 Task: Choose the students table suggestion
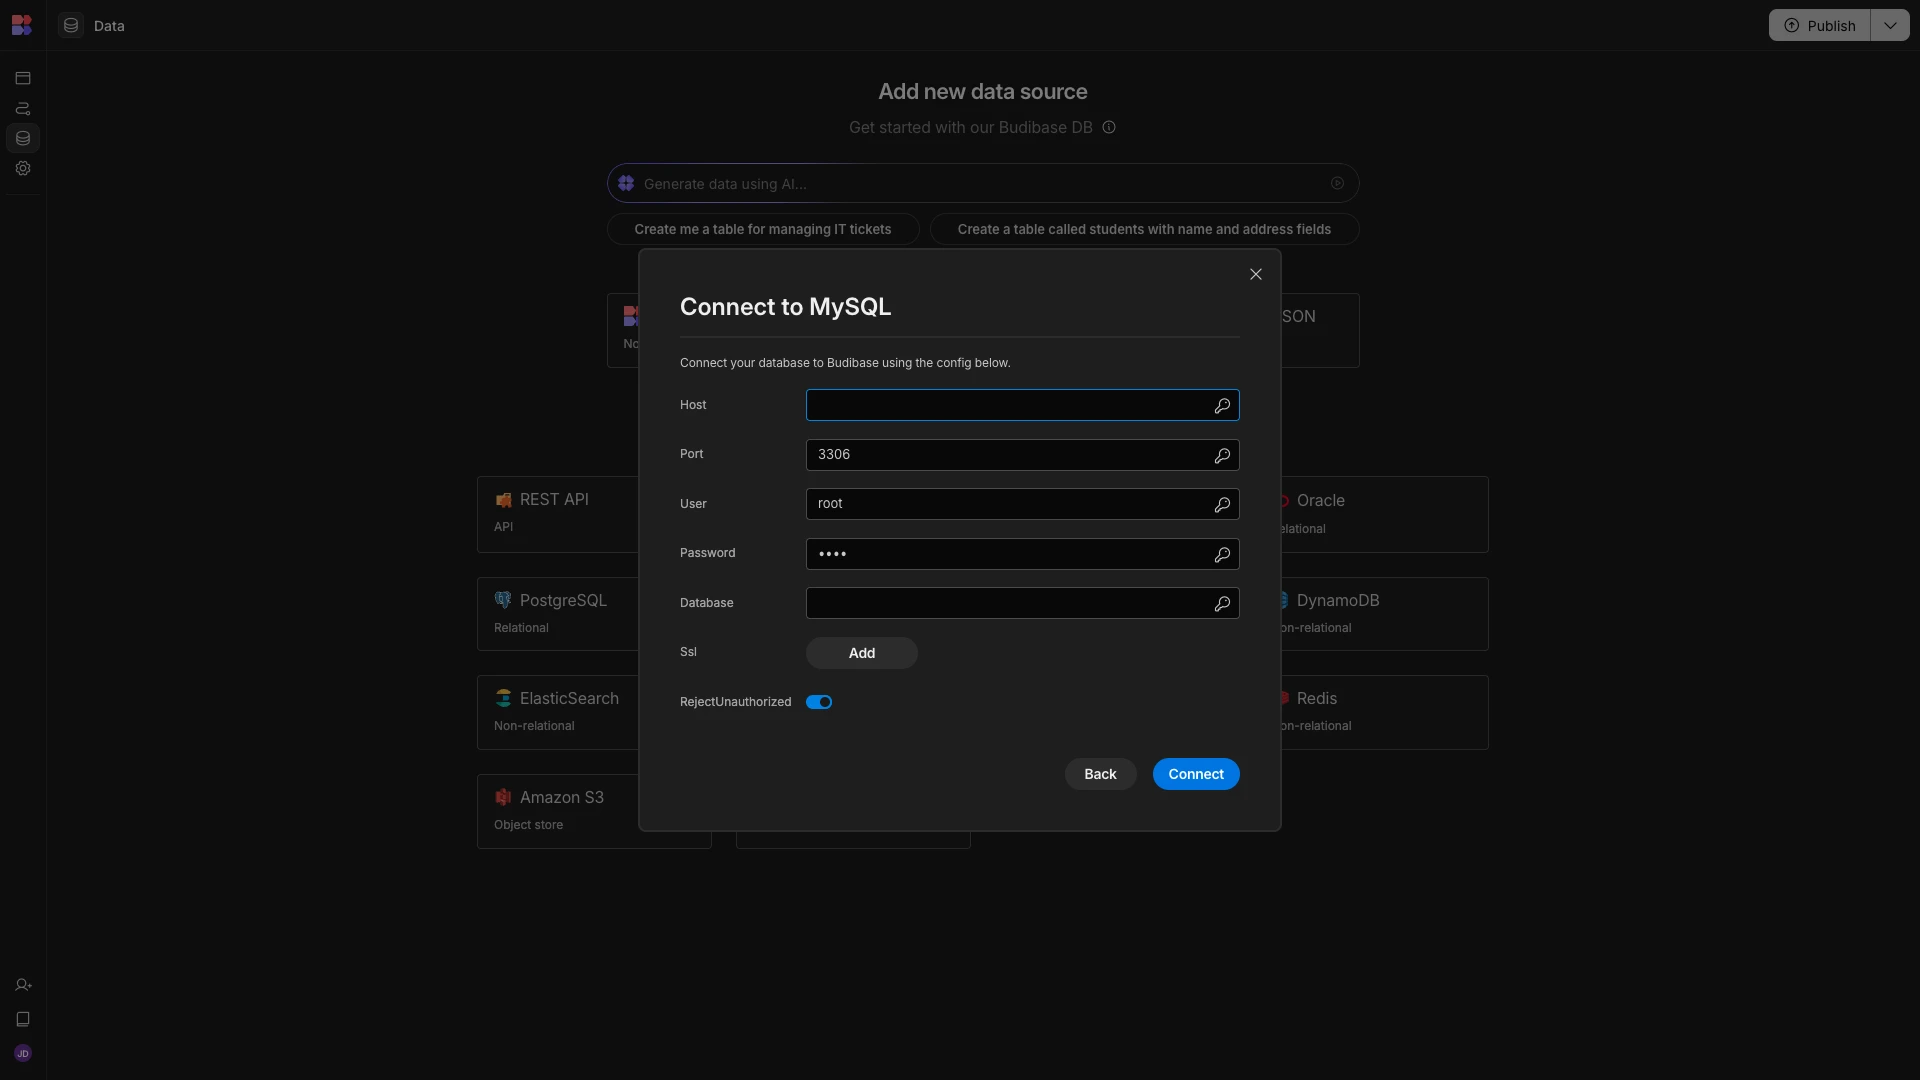coord(1144,229)
